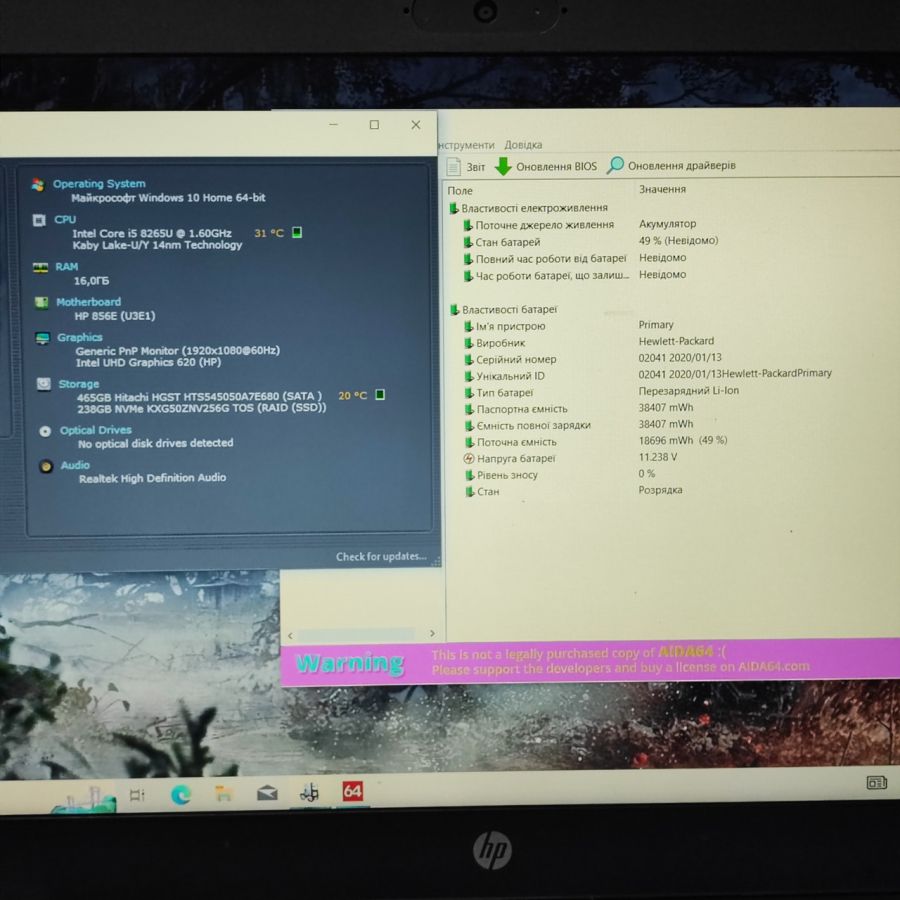Viewport: 900px width, 900px height.
Task: Open the Звіт report button in AIDA64
Action: 466,167
